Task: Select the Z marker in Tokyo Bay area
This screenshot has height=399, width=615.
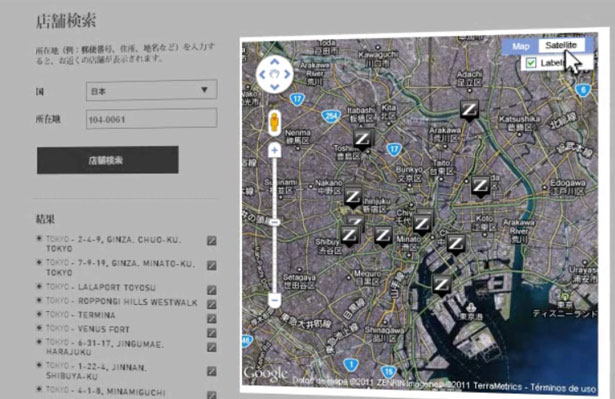Action: pos(441,285)
